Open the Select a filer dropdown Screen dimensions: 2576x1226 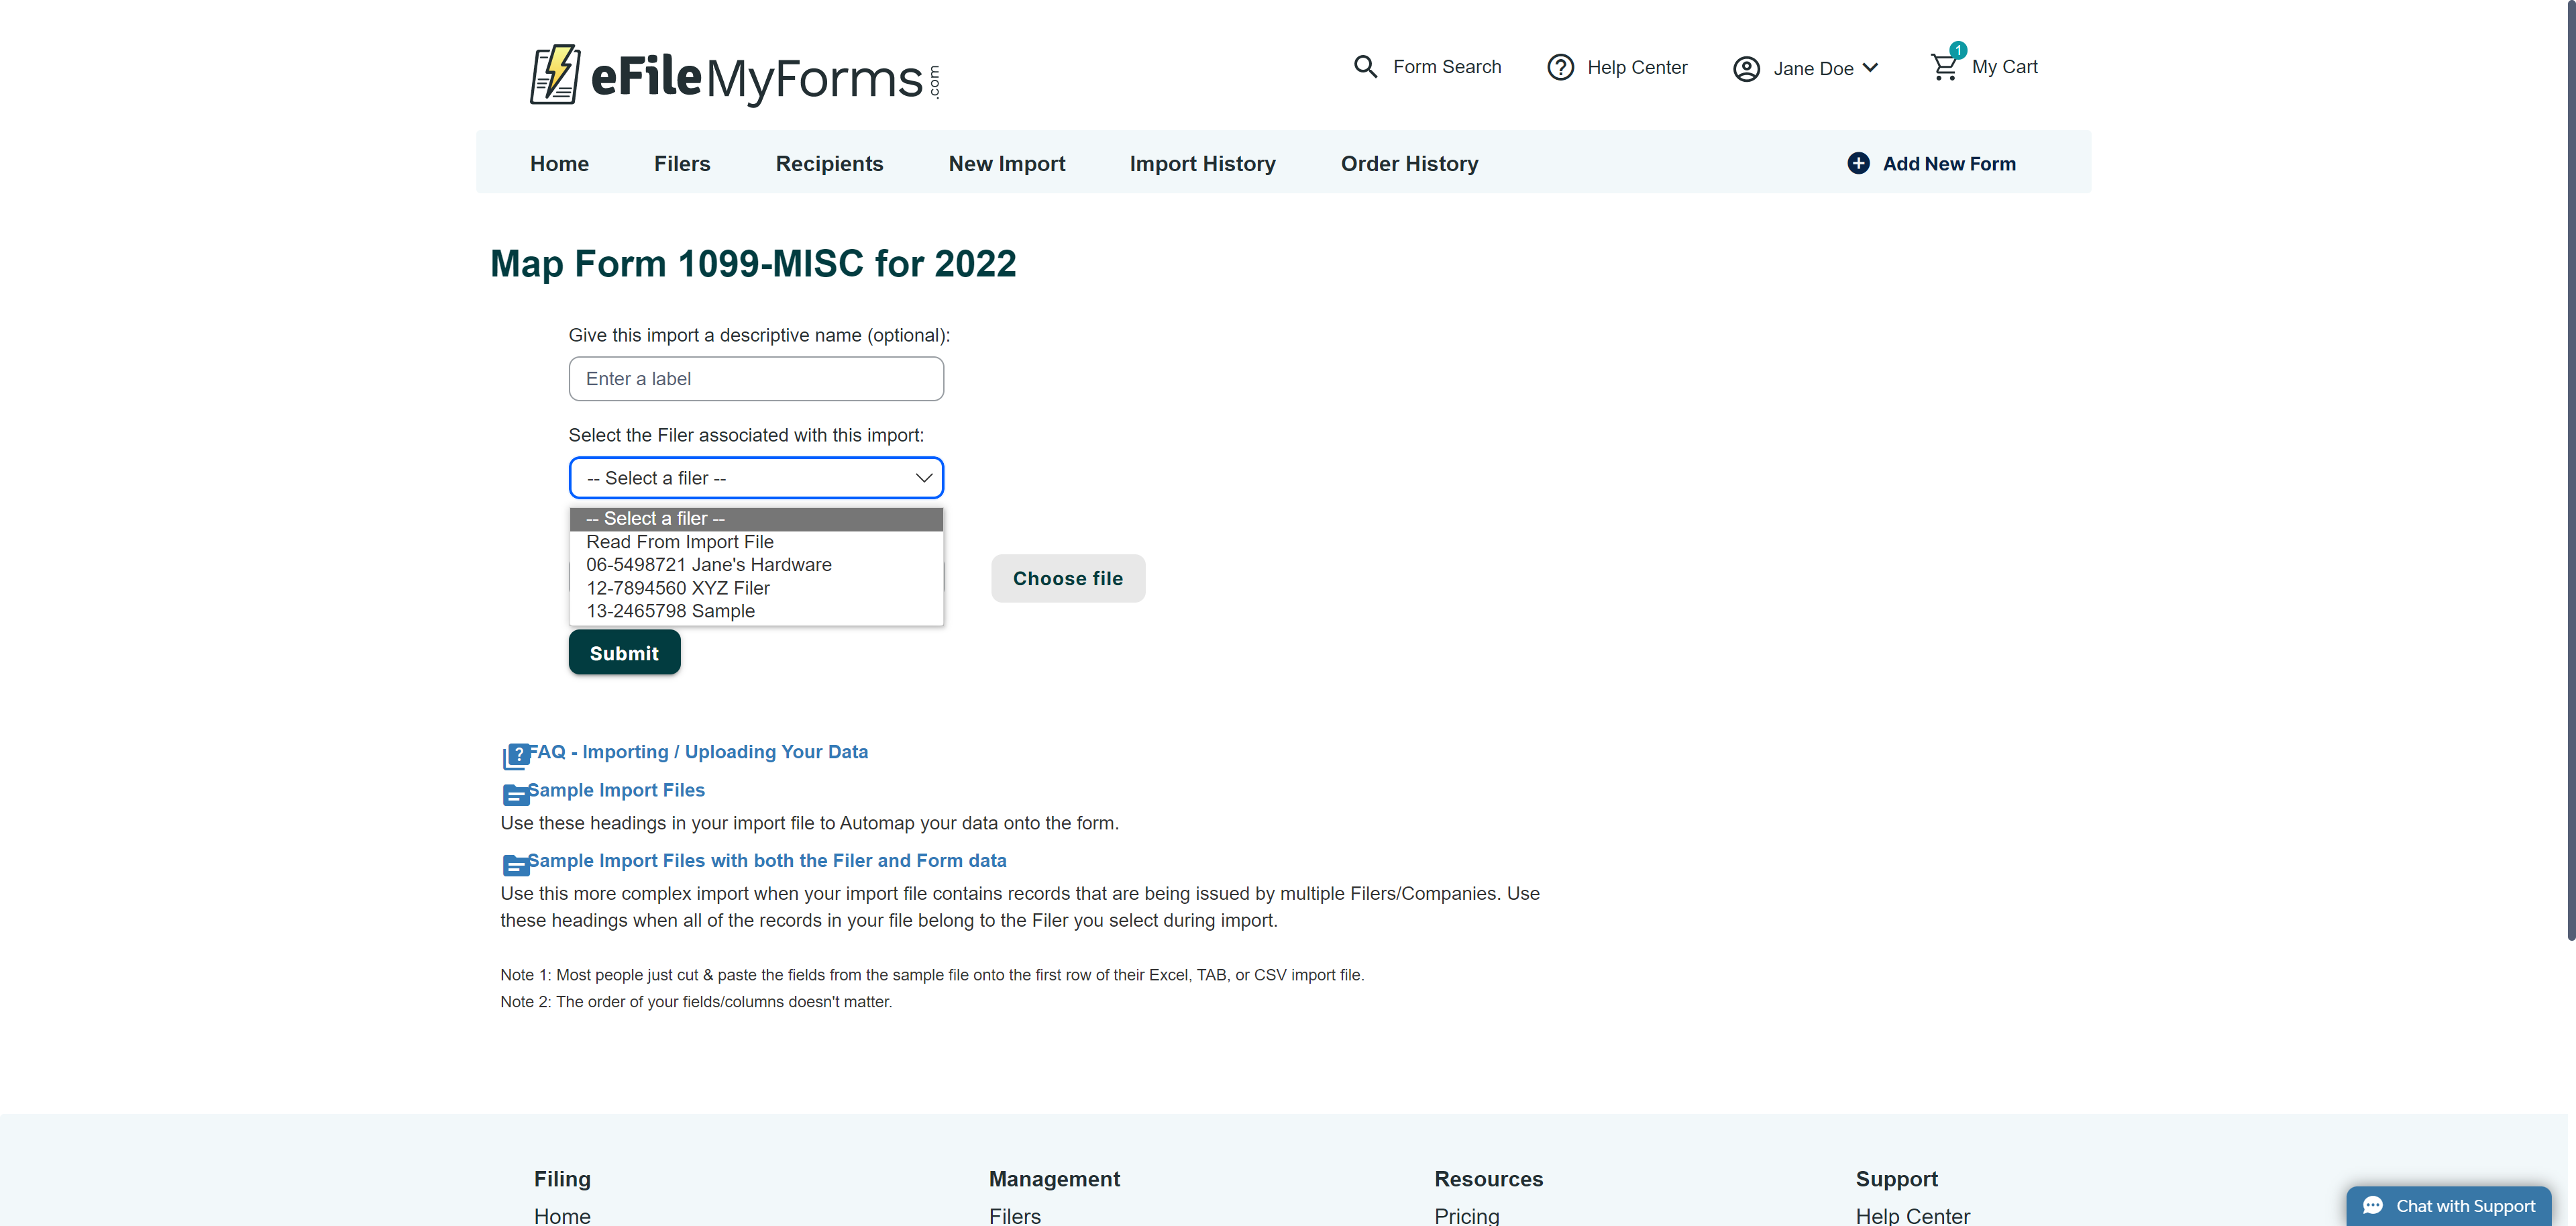click(756, 478)
